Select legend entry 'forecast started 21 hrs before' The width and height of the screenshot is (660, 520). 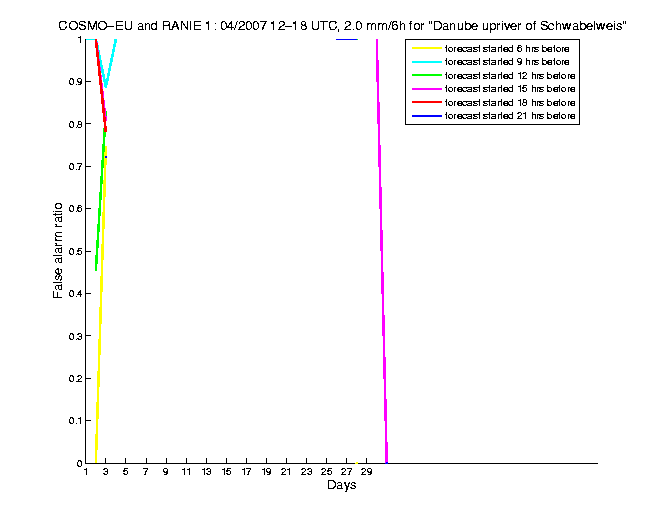(510, 118)
